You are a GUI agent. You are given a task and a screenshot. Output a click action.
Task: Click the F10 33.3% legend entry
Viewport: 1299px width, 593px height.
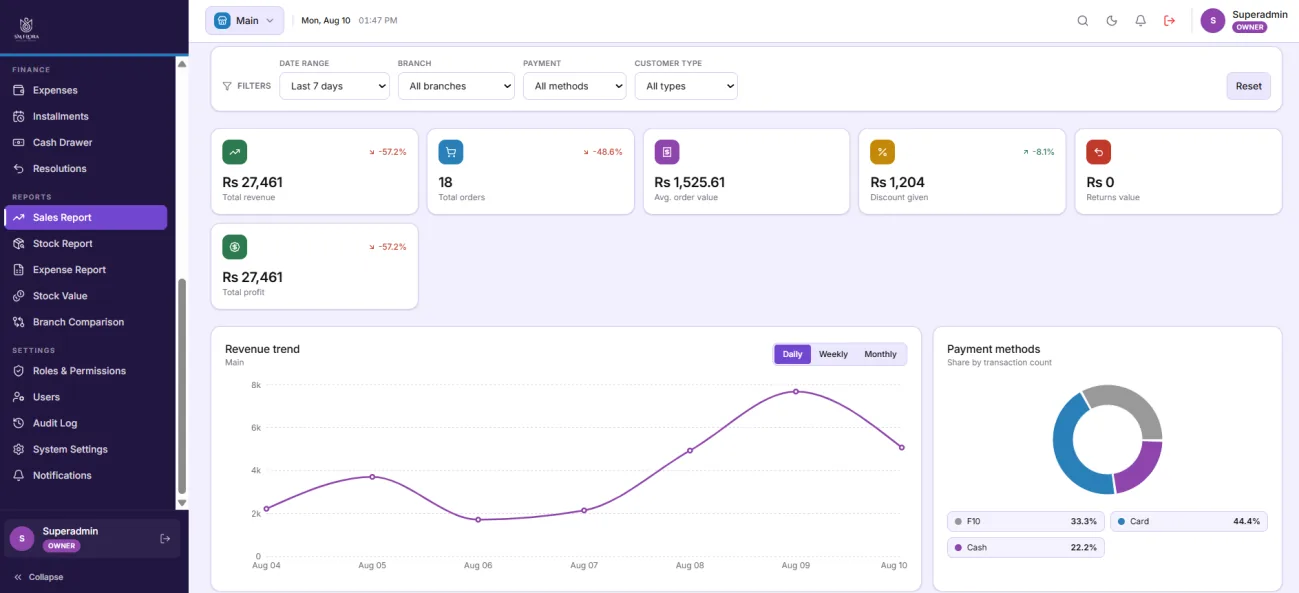(x=1026, y=521)
